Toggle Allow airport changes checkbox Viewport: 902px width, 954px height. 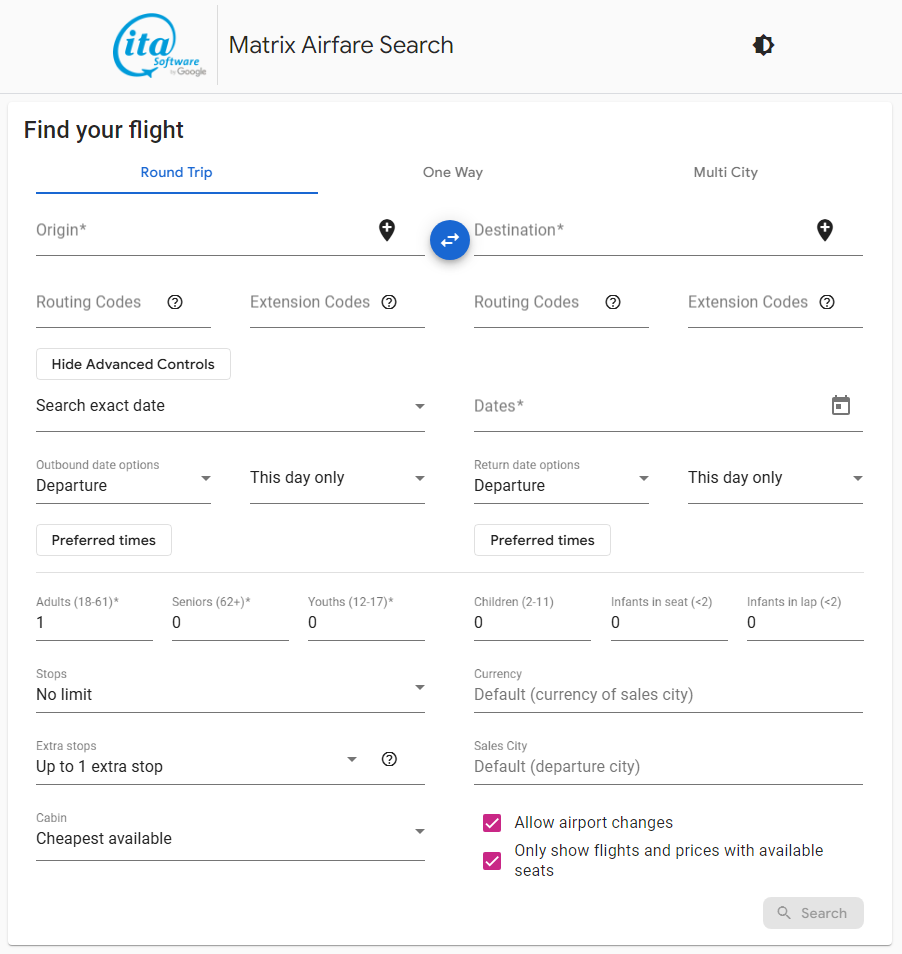(492, 823)
